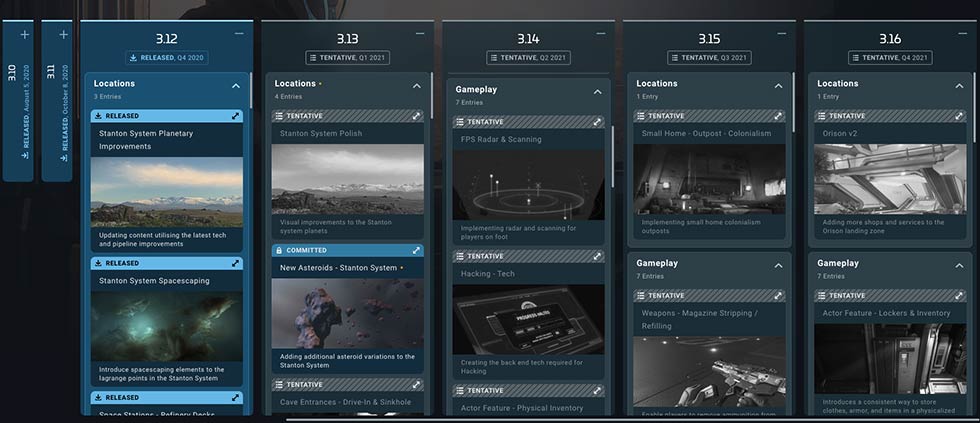Click the horizontal scrollbar at the bottom

631,419
